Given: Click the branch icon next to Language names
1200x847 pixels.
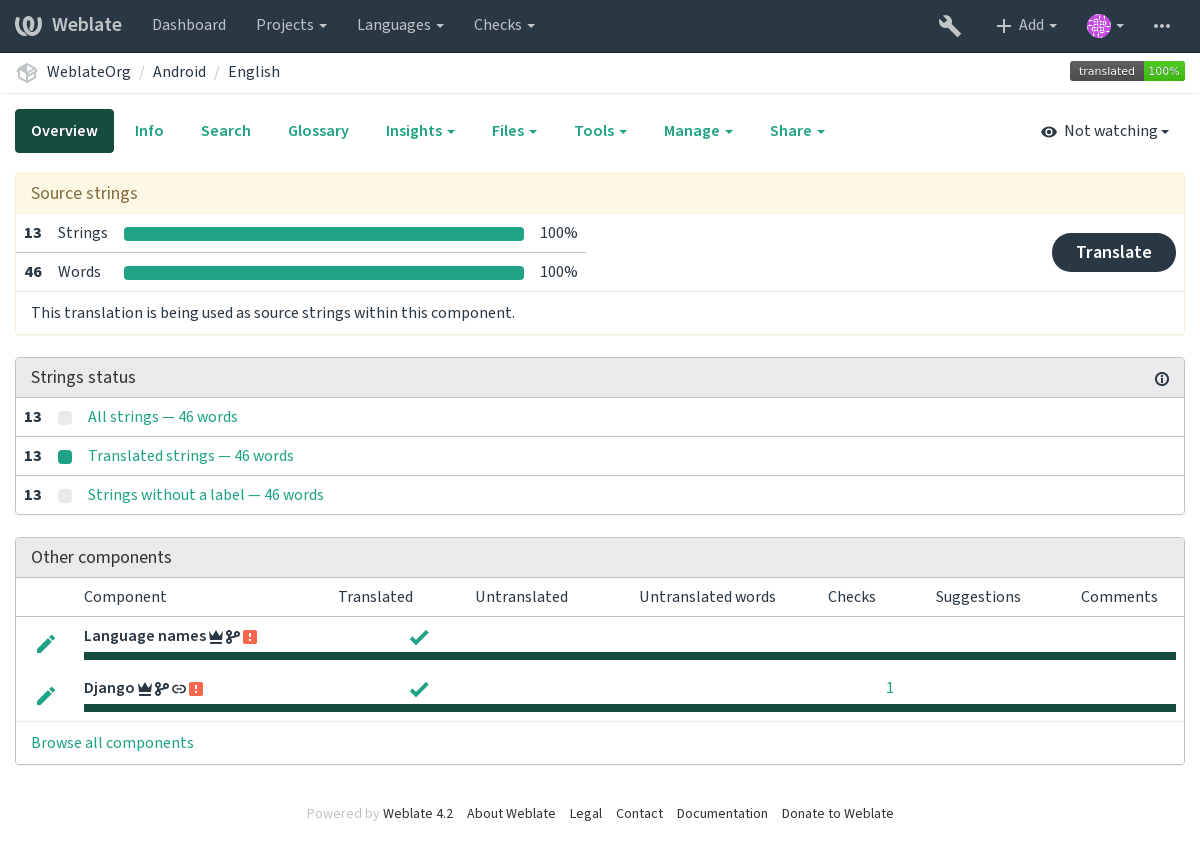Looking at the screenshot, I should pyautogui.click(x=232, y=637).
